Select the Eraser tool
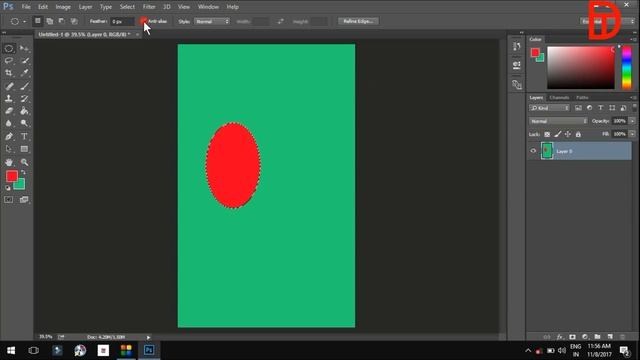Viewport: 640px width, 360px height. click(9, 111)
